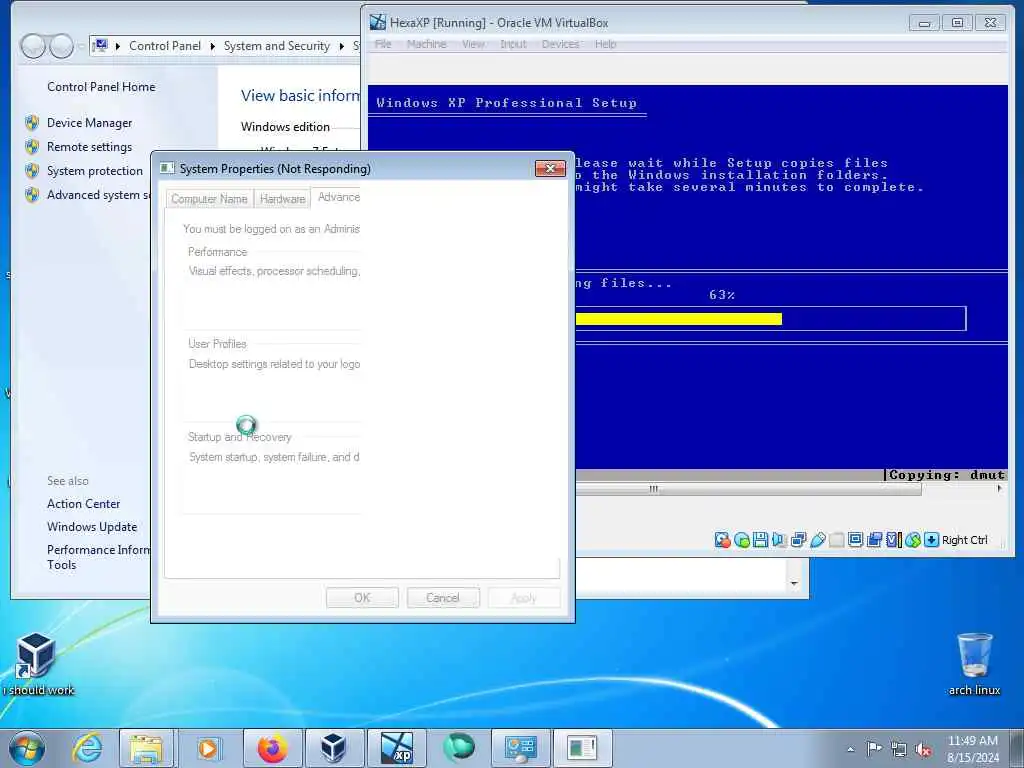Click the Control Panel back navigation button
This screenshot has width=1024, height=768.
point(33,46)
